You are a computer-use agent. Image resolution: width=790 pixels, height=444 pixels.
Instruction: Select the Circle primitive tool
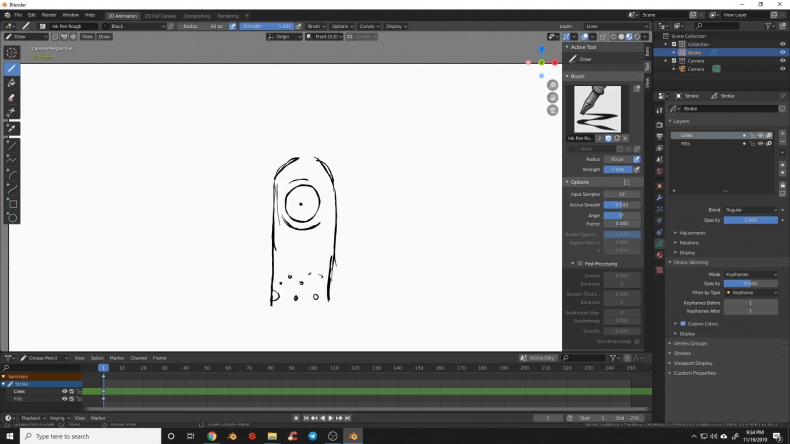pos(12,217)
